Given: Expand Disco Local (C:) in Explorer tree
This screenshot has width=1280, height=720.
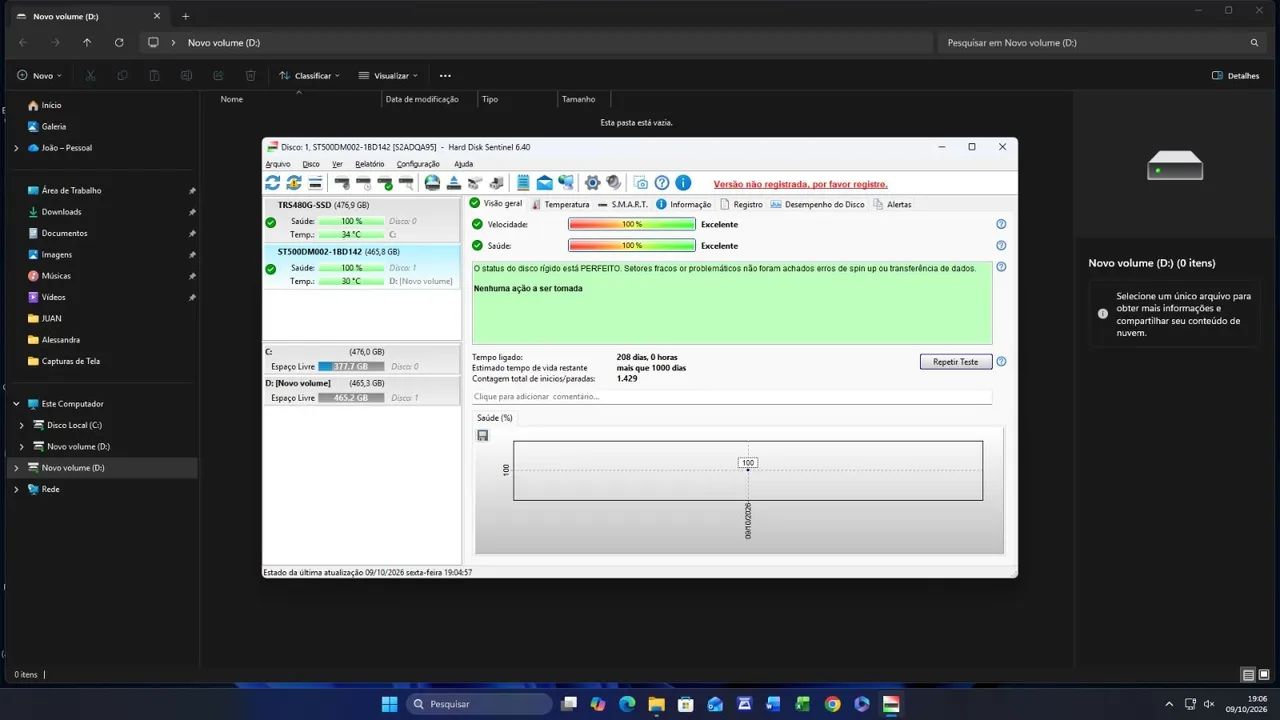Looking at the screenshot, I should tap(21, 425).
